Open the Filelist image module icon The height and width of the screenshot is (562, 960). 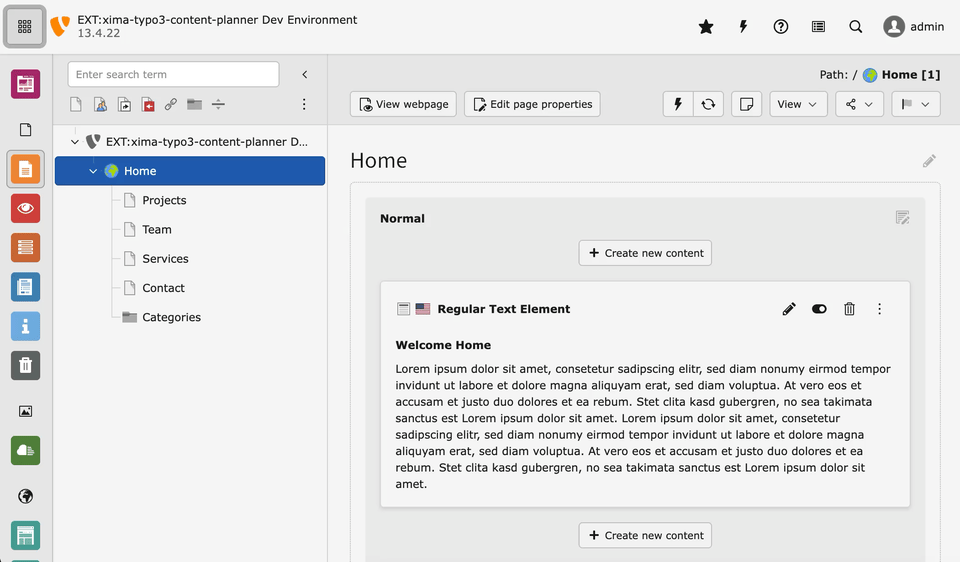pos(25,411)
